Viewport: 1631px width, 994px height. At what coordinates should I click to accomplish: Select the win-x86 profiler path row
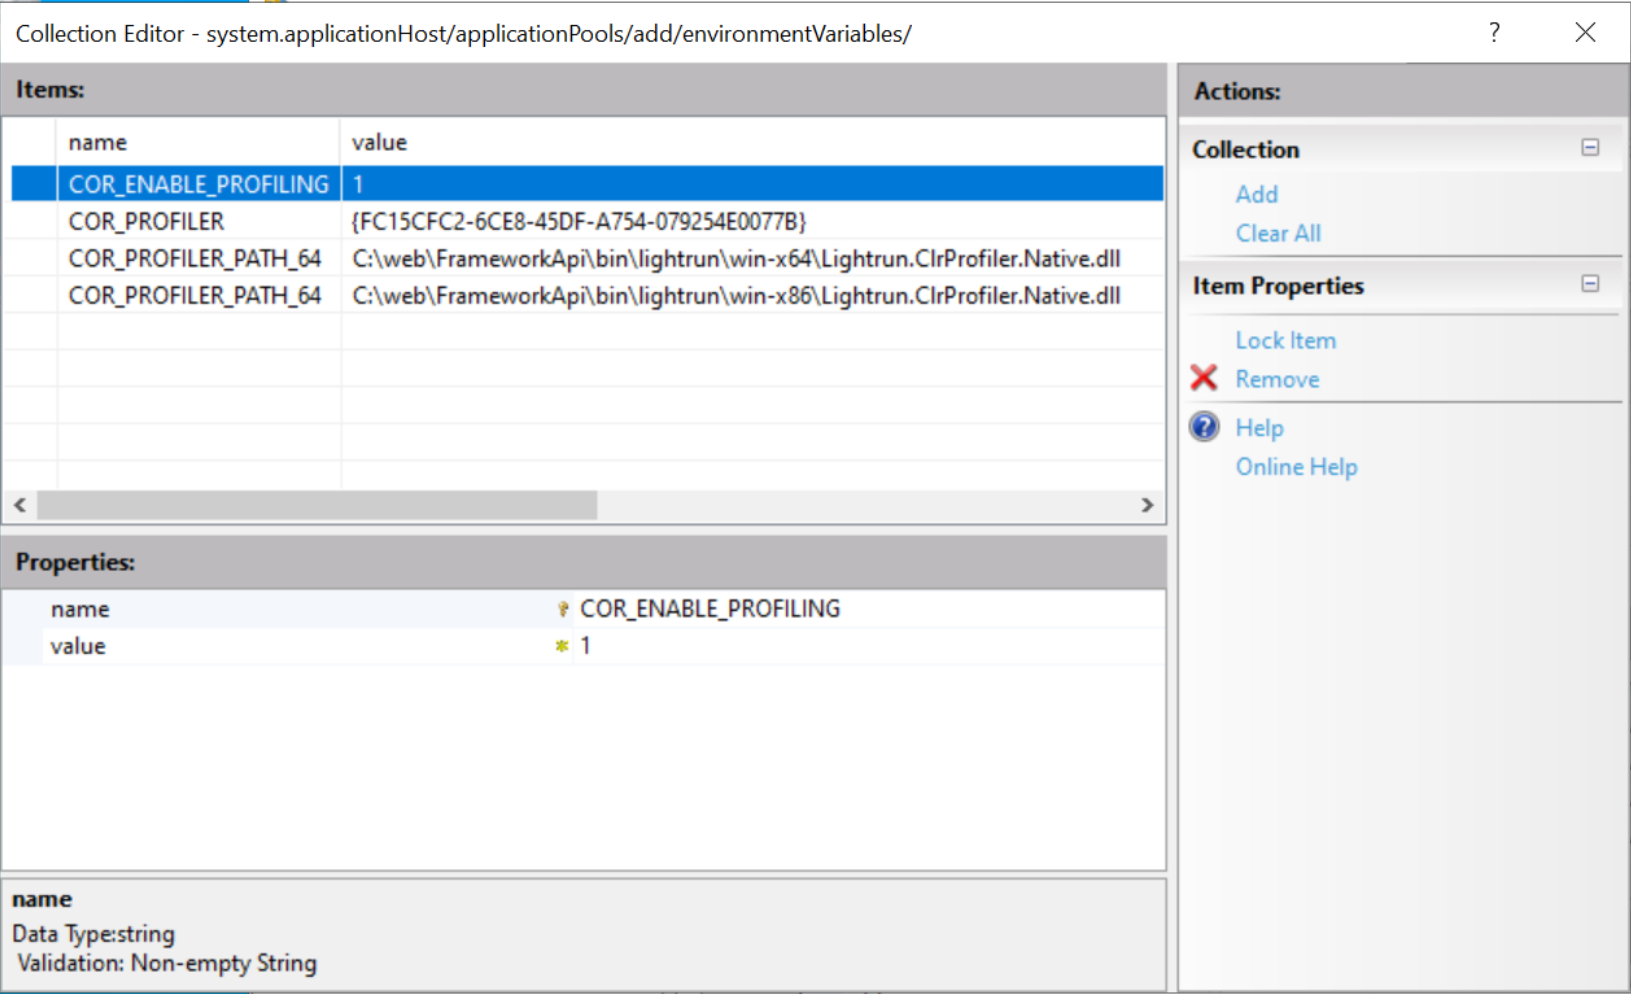pyautogui.click(x=194, y=296)
